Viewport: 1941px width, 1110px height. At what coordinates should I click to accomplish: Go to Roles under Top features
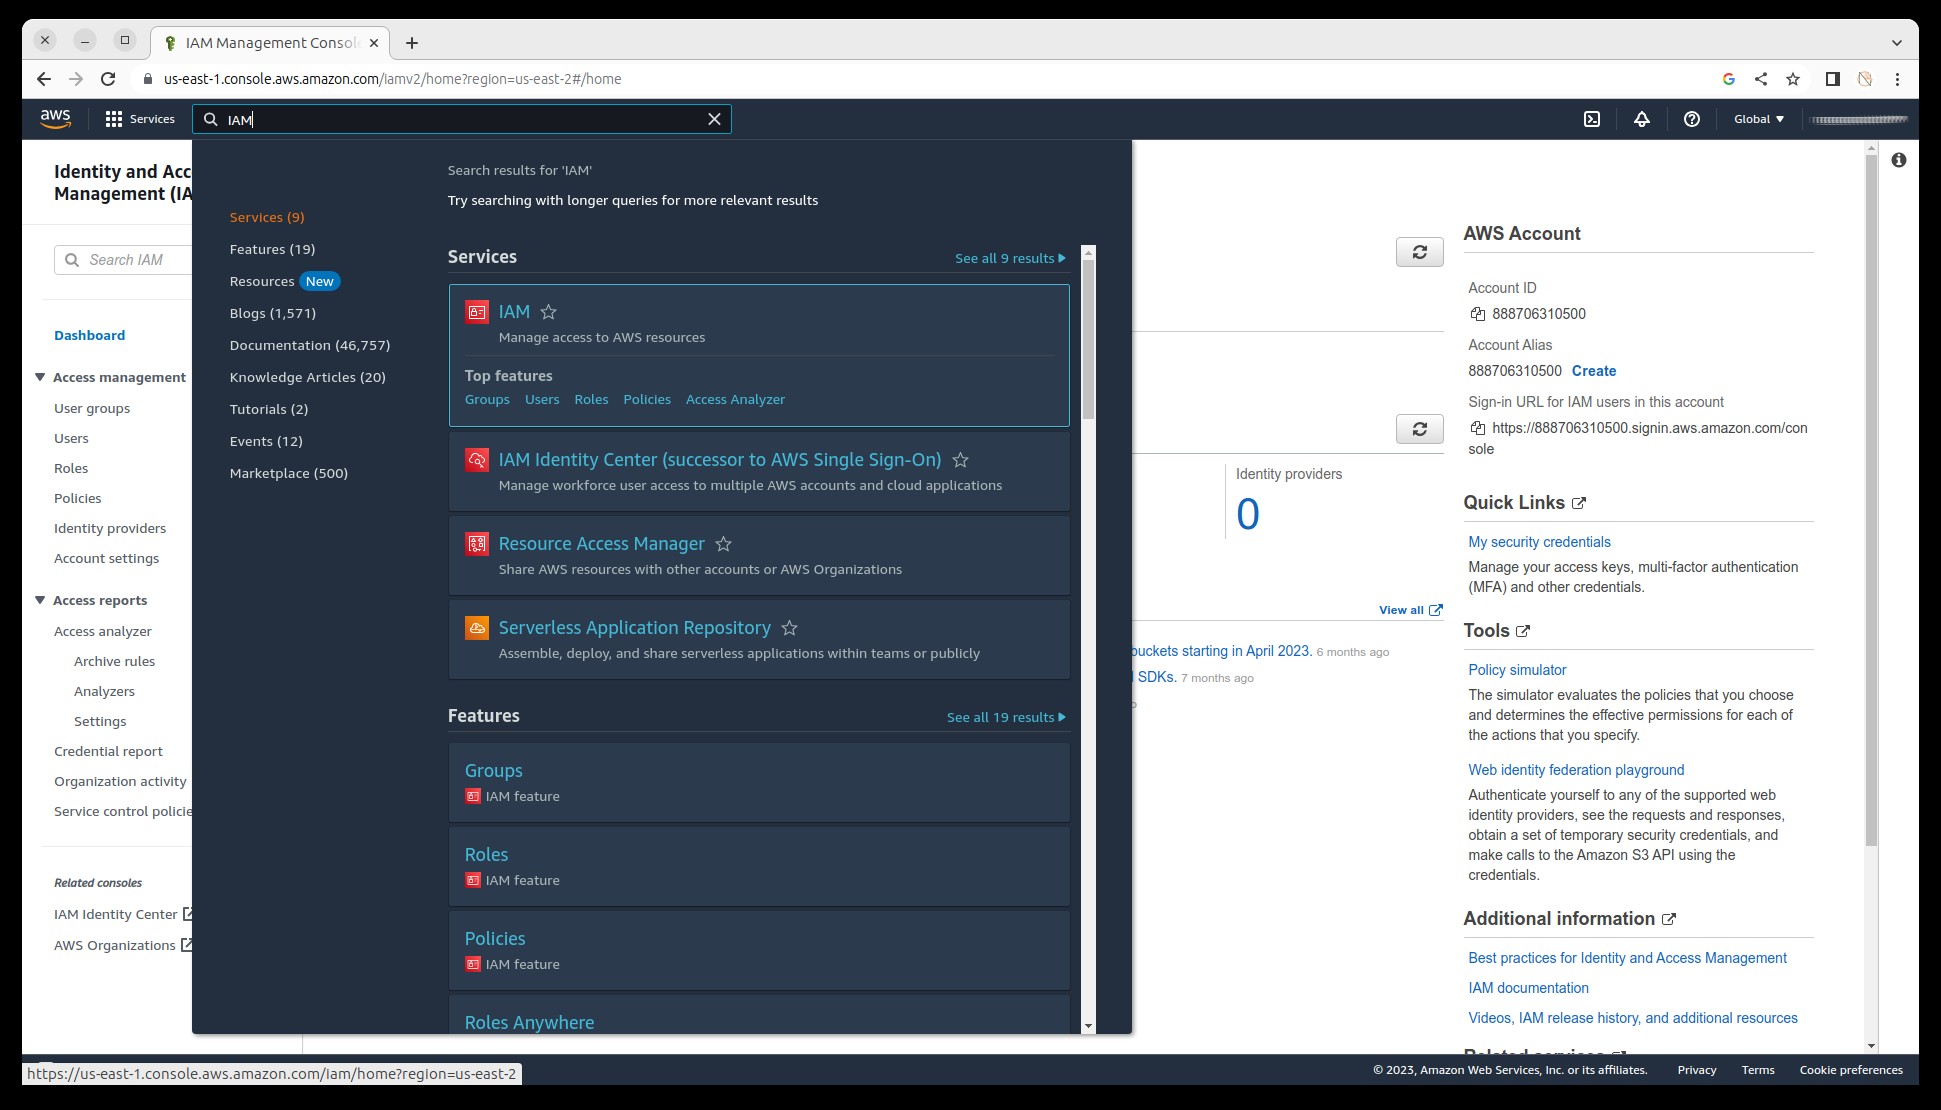click(591, 399)
